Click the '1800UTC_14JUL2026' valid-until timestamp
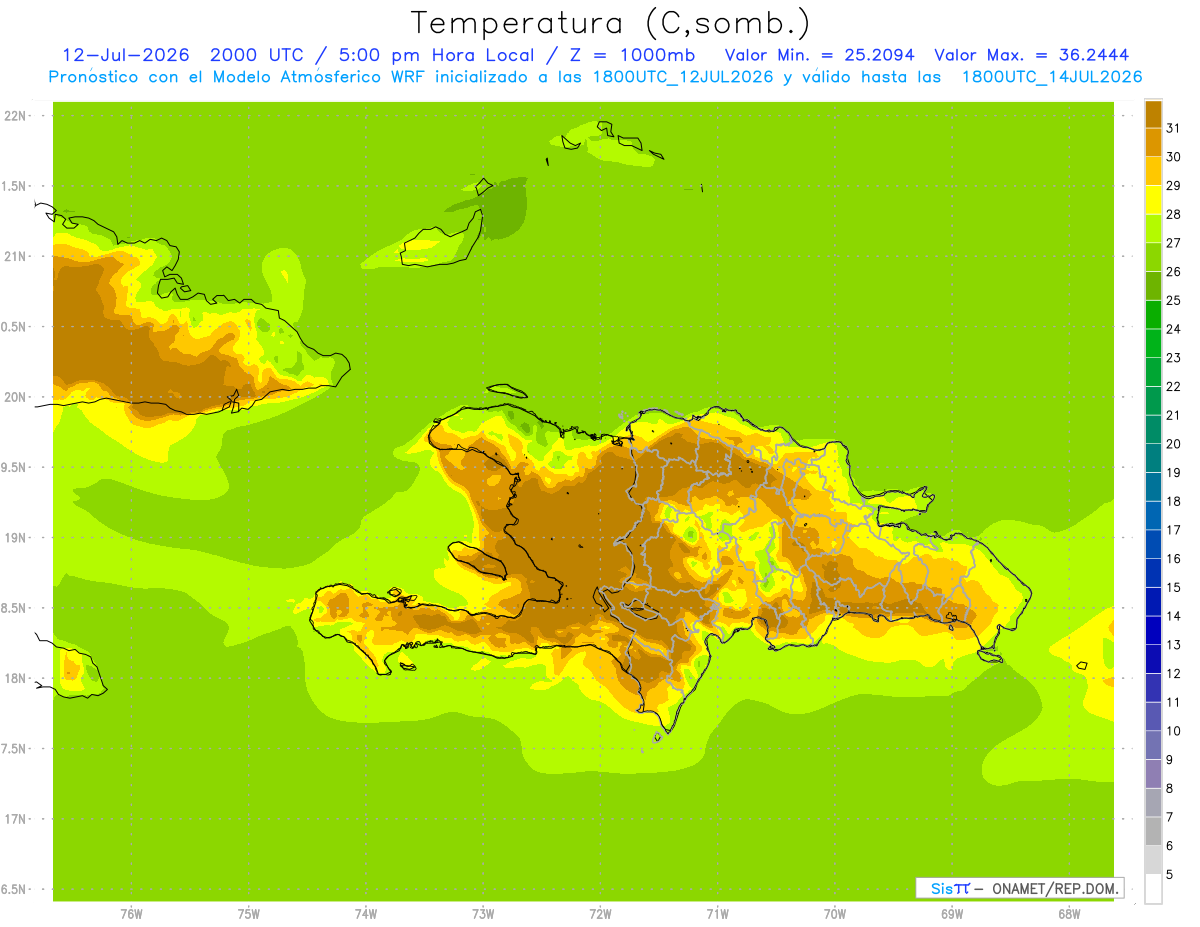 (x=1052, y=77)
